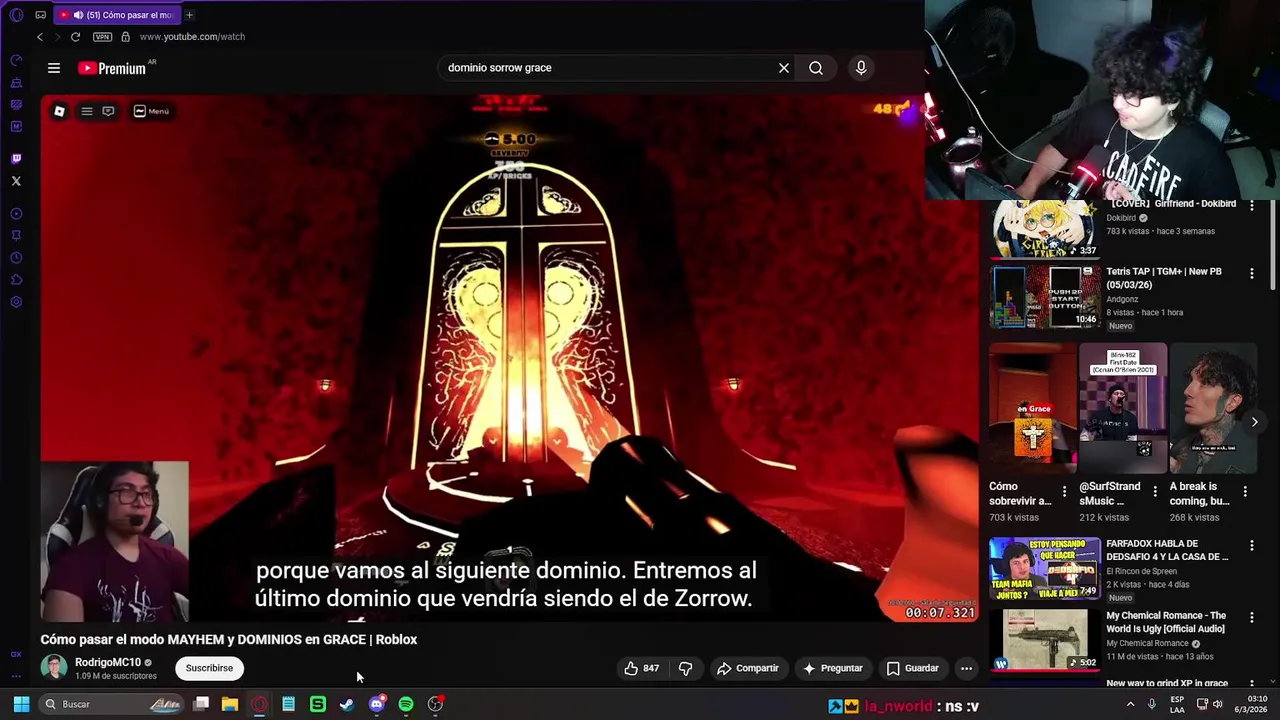Image resolution: width=1280 pixels, height=720 pixels.
Task: Reload the YouTube page
Action: coord(75,37)
